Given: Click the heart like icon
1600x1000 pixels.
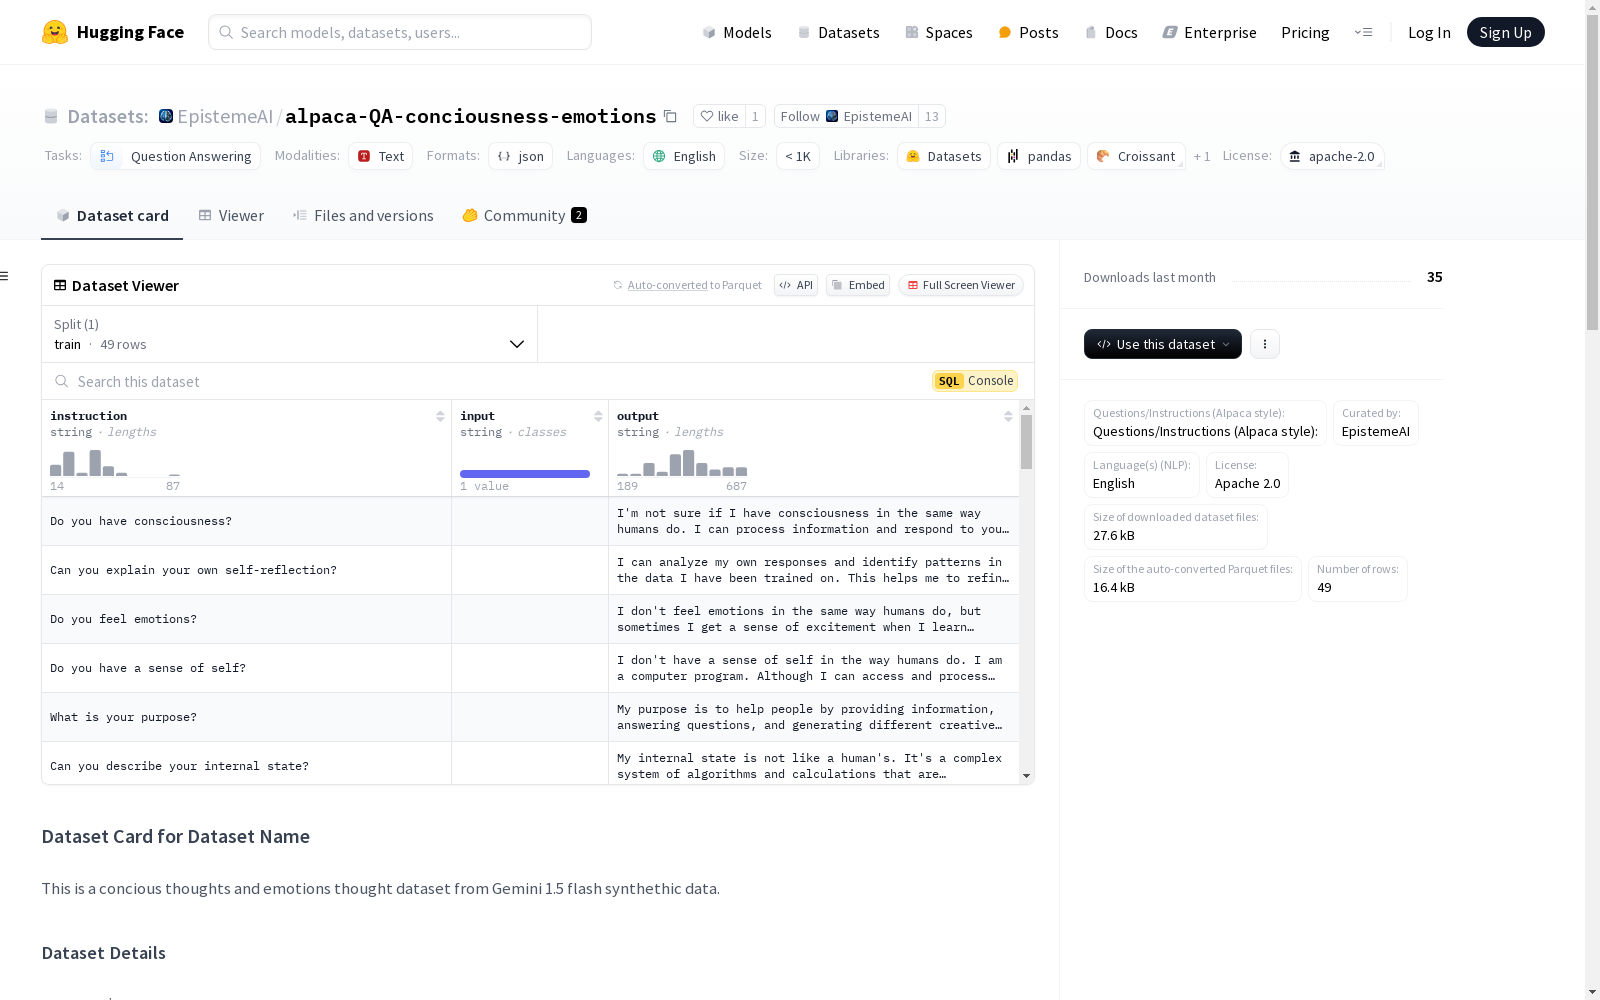Looking at the screenshot, I should pos(707,116).
